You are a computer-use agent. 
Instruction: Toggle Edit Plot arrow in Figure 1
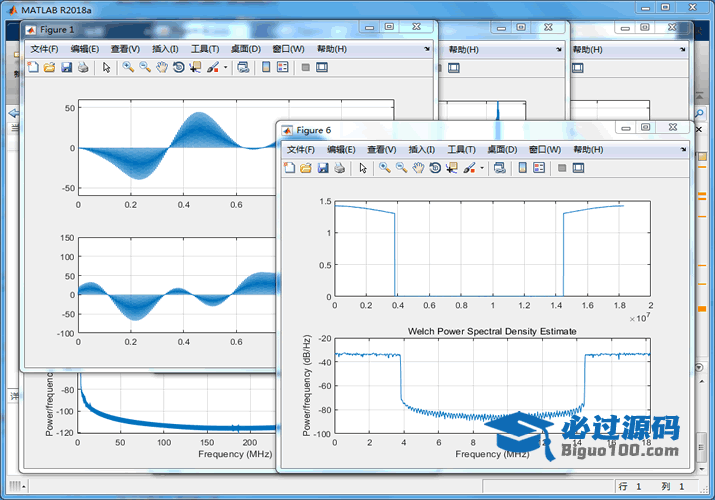106,67
